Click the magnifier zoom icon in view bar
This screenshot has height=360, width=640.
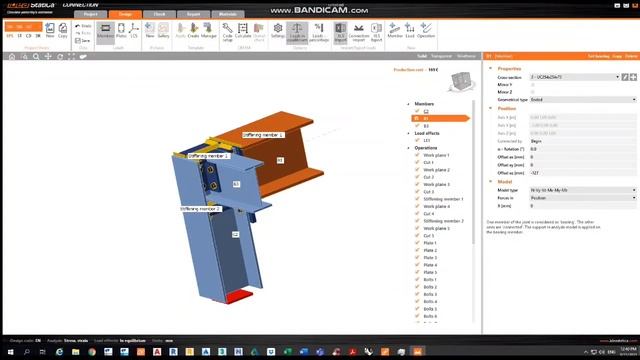pos(36,57)
